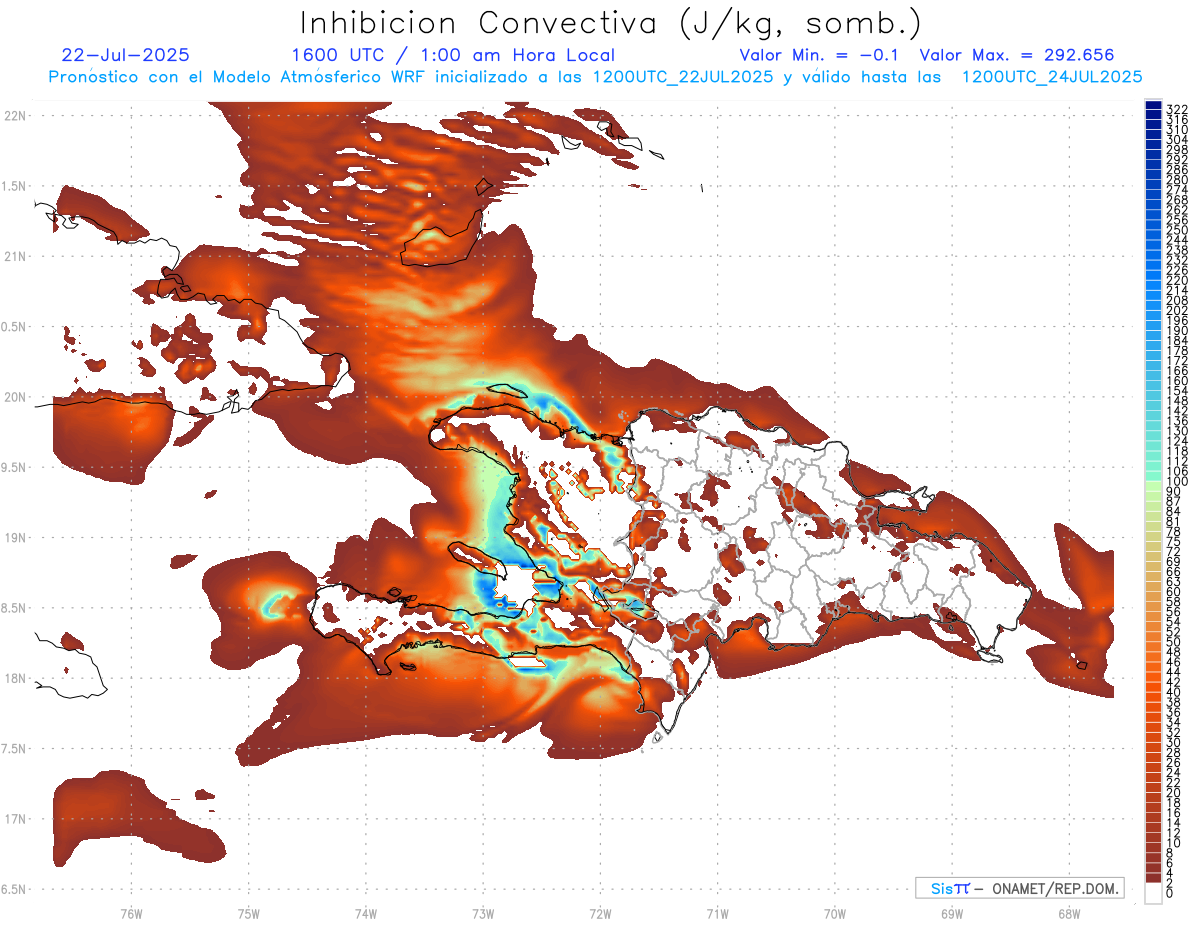Click the "20N" latitude label

15,397
